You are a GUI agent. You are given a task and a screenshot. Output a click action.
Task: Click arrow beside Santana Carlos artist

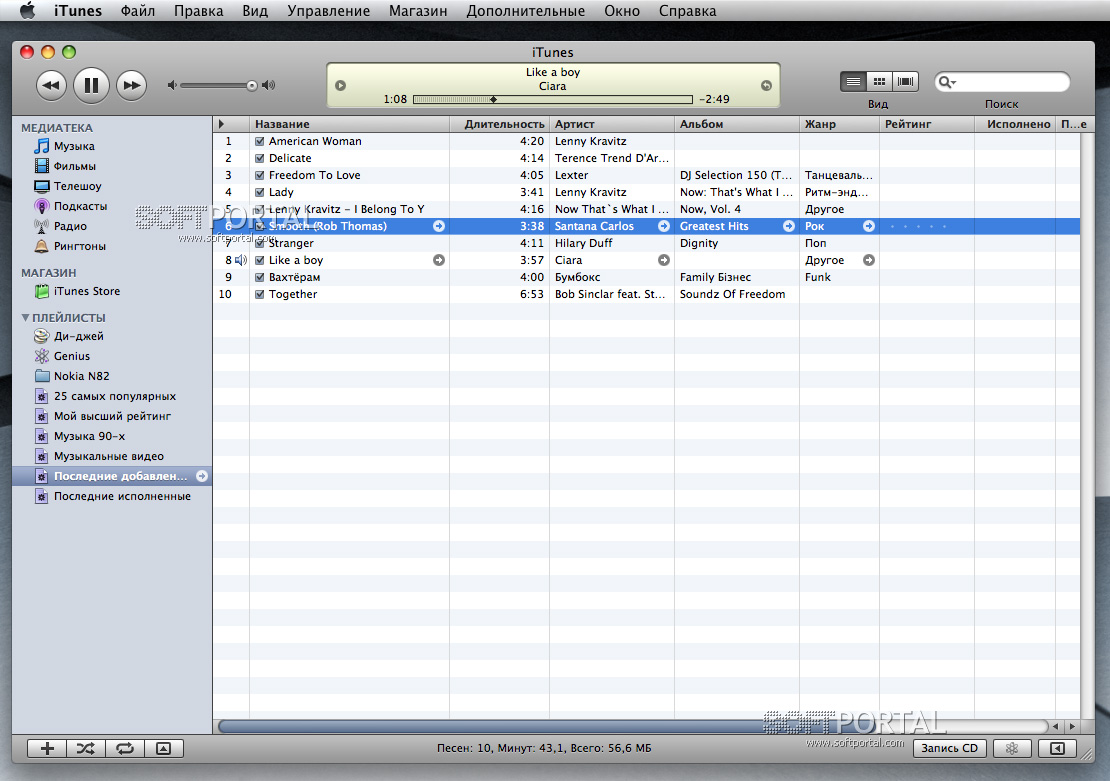point(663,226)
